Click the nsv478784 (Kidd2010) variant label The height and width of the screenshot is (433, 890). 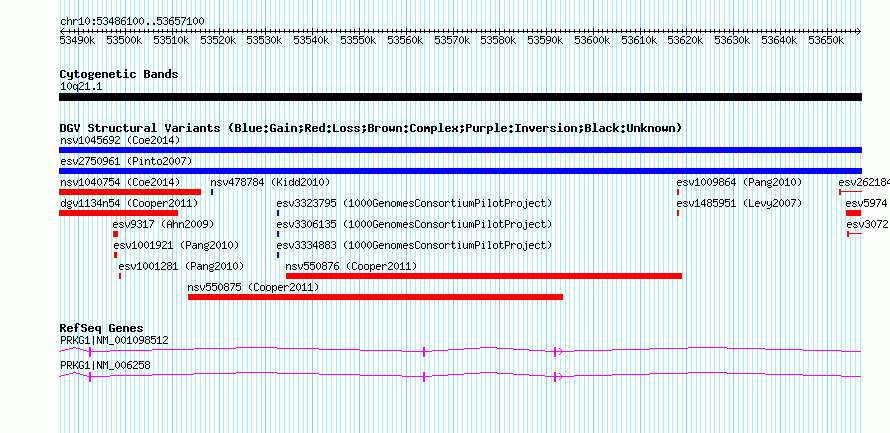pos(270,182)
